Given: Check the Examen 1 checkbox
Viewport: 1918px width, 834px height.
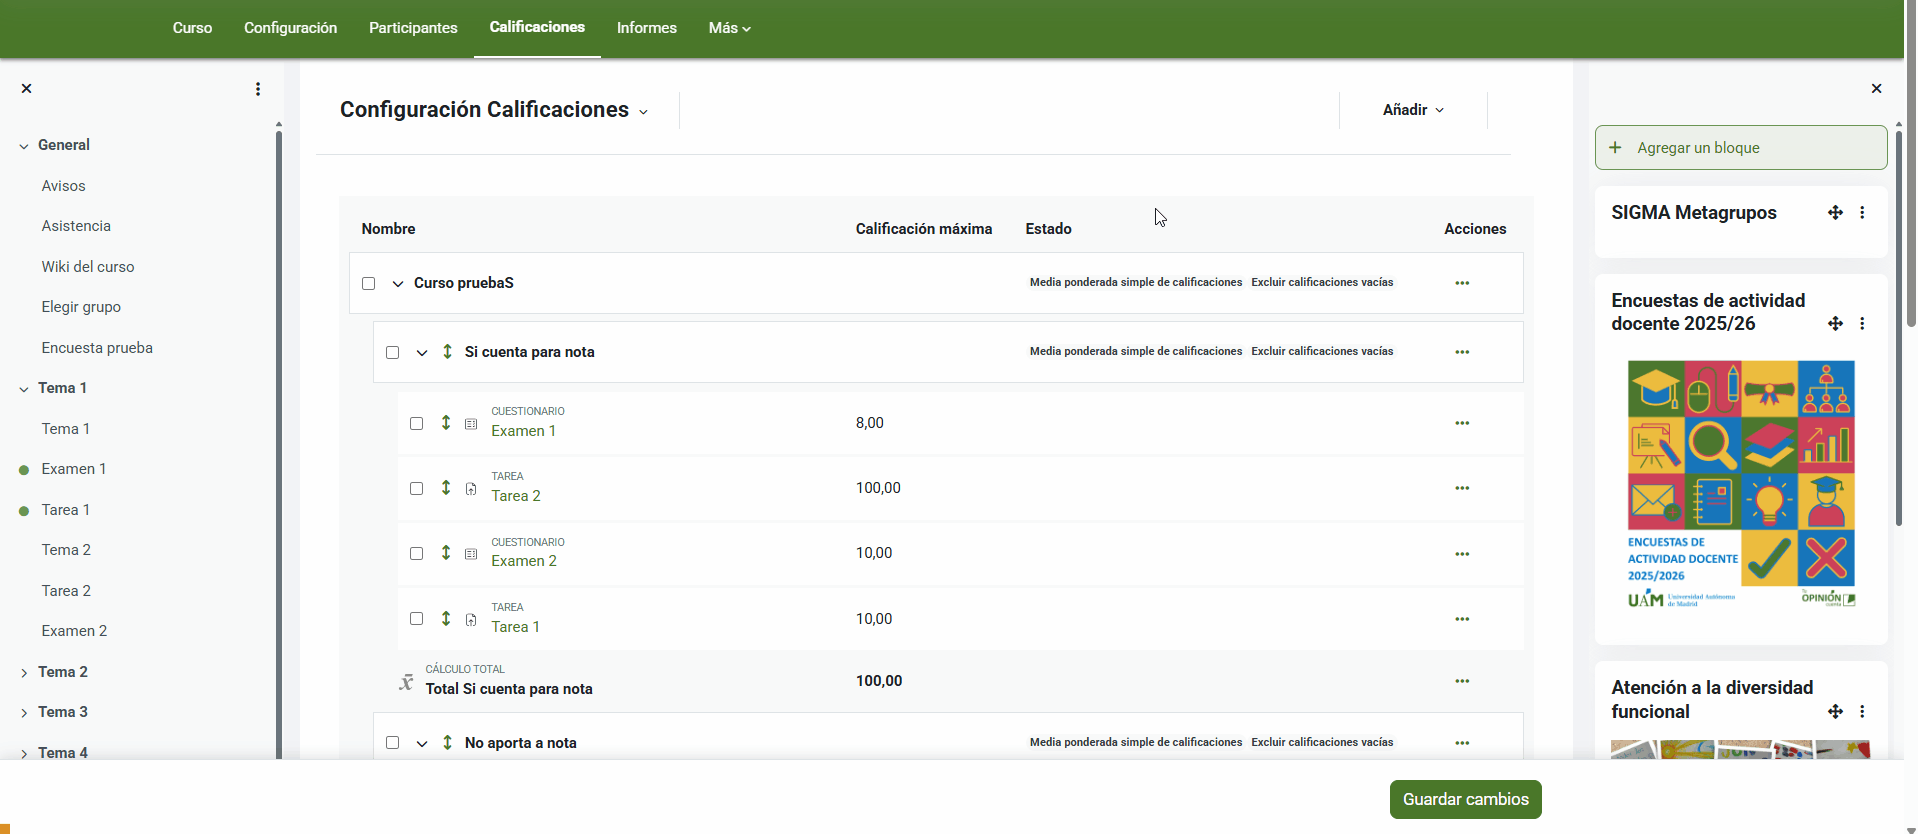Looking at the screenshot, I should [417, 424].
